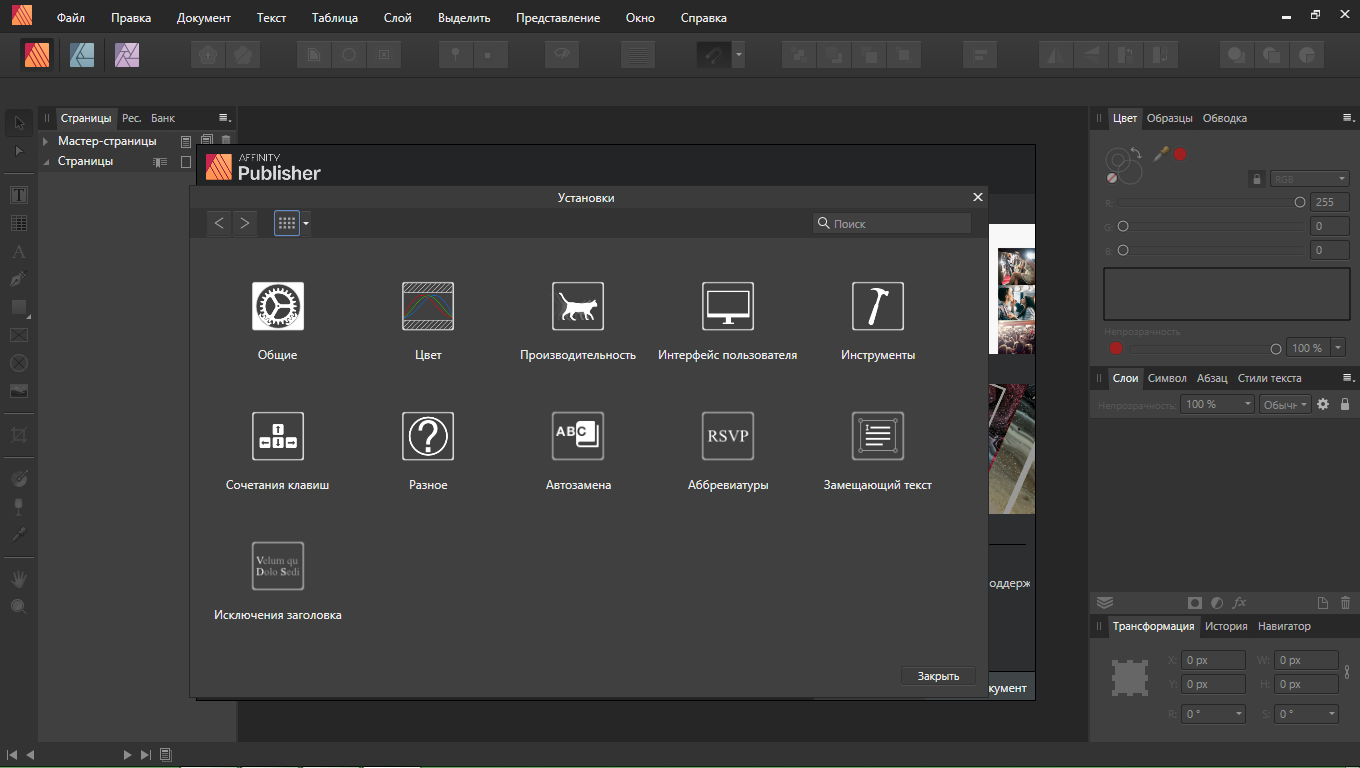Open Инструменты hammer settings icon
The height and width of the screenshot is (768, 1360).
878,306
